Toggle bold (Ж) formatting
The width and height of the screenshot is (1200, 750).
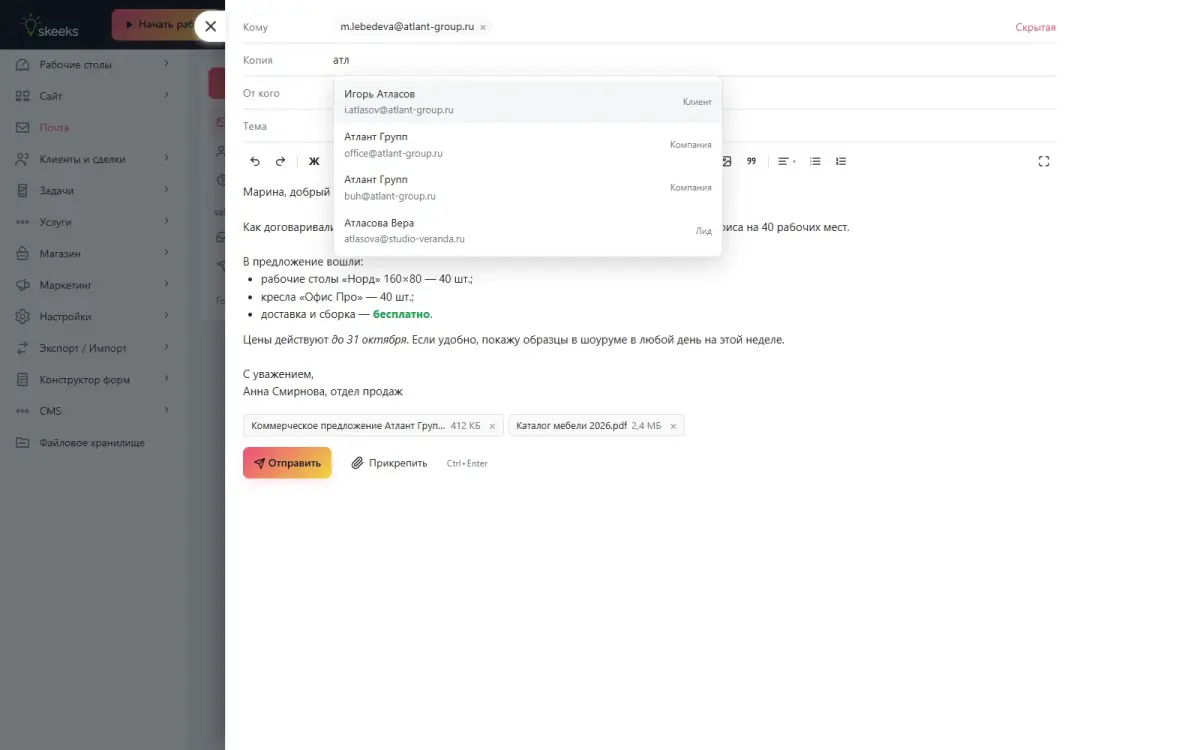[314, 161]
